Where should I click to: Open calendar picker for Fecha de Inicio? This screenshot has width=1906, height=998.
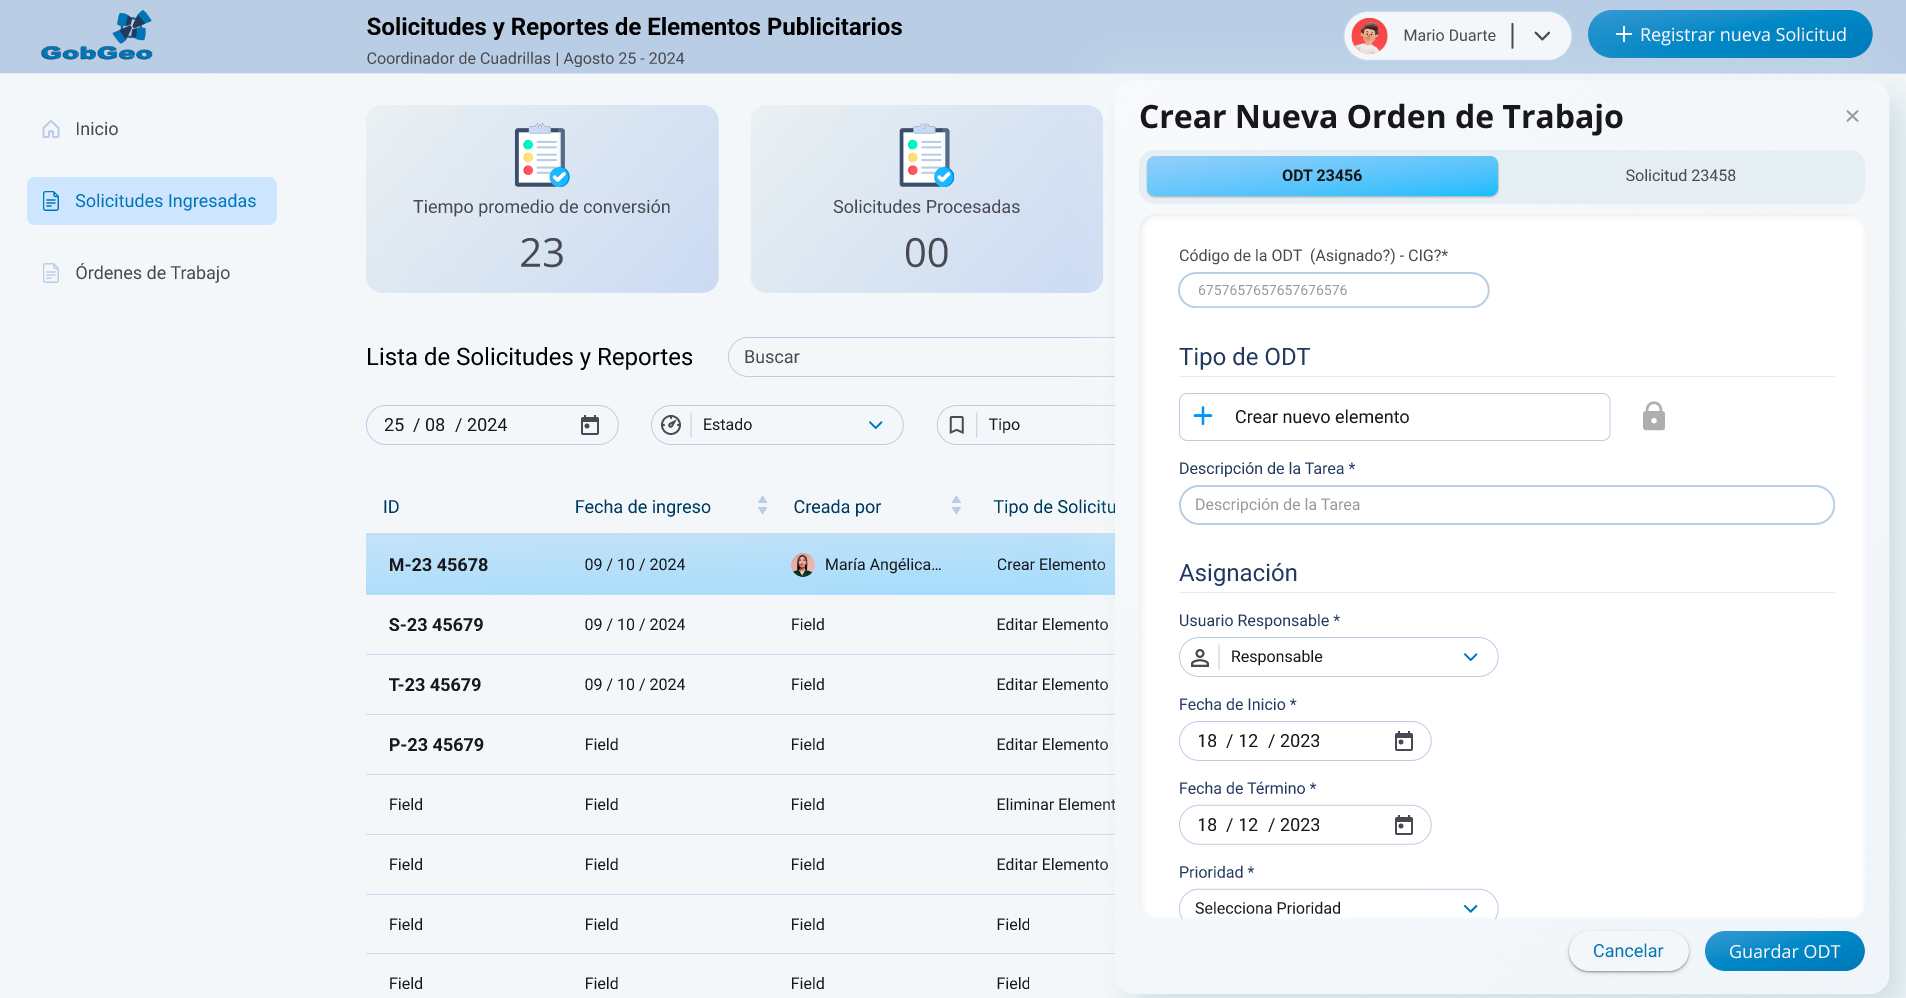pos(1403,741)
